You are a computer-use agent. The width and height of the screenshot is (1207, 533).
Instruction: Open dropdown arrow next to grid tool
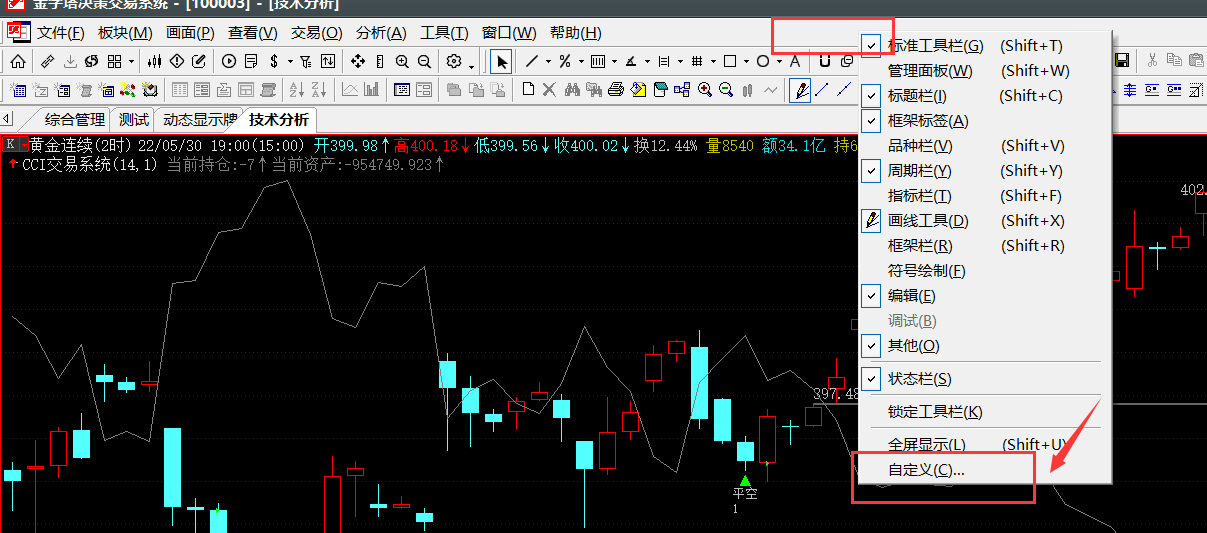click(713, 62)
